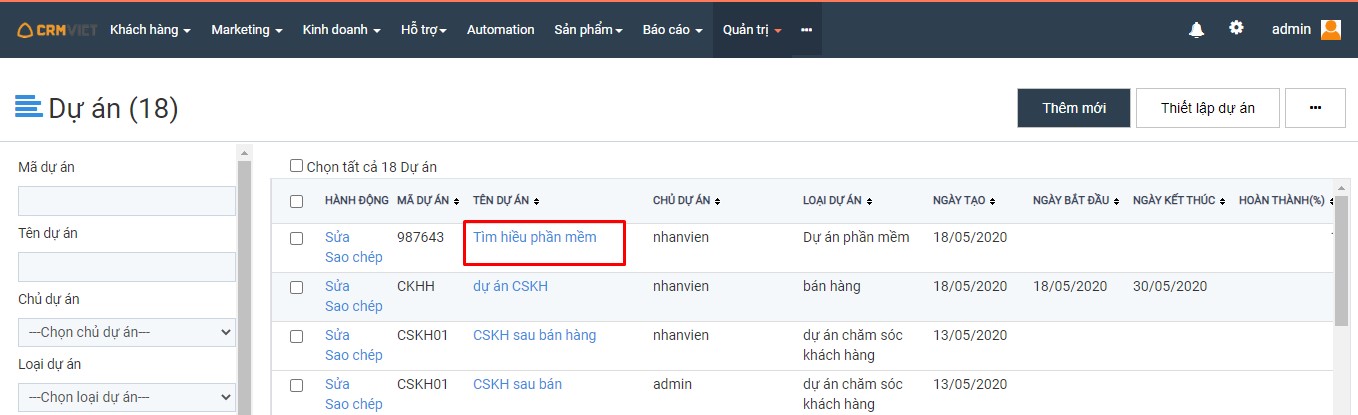The image size is (1358, 415).
Task: Sort by Loại dự án column arrows
Action: point(870,201)
